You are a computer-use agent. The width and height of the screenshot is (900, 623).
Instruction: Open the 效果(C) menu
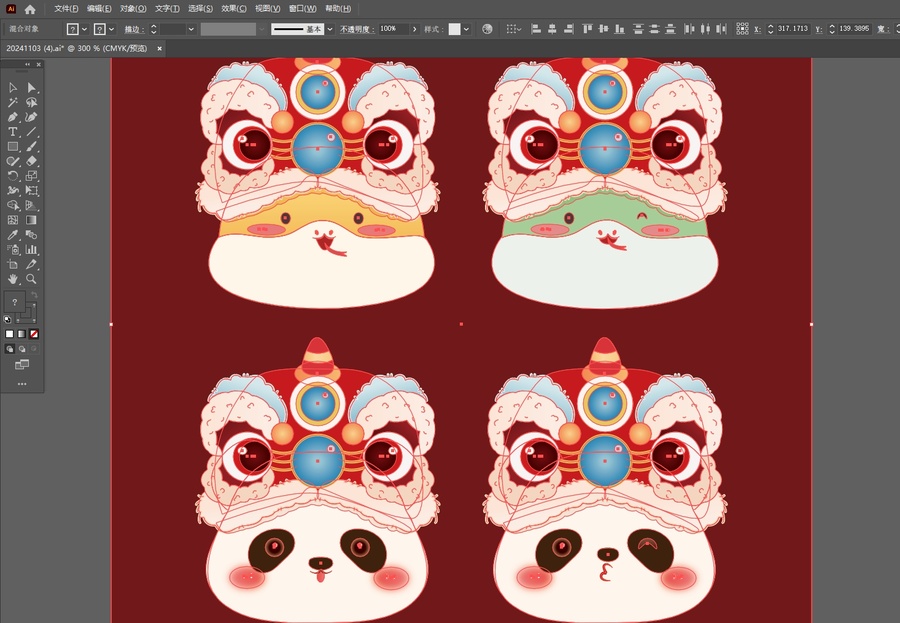234,9
